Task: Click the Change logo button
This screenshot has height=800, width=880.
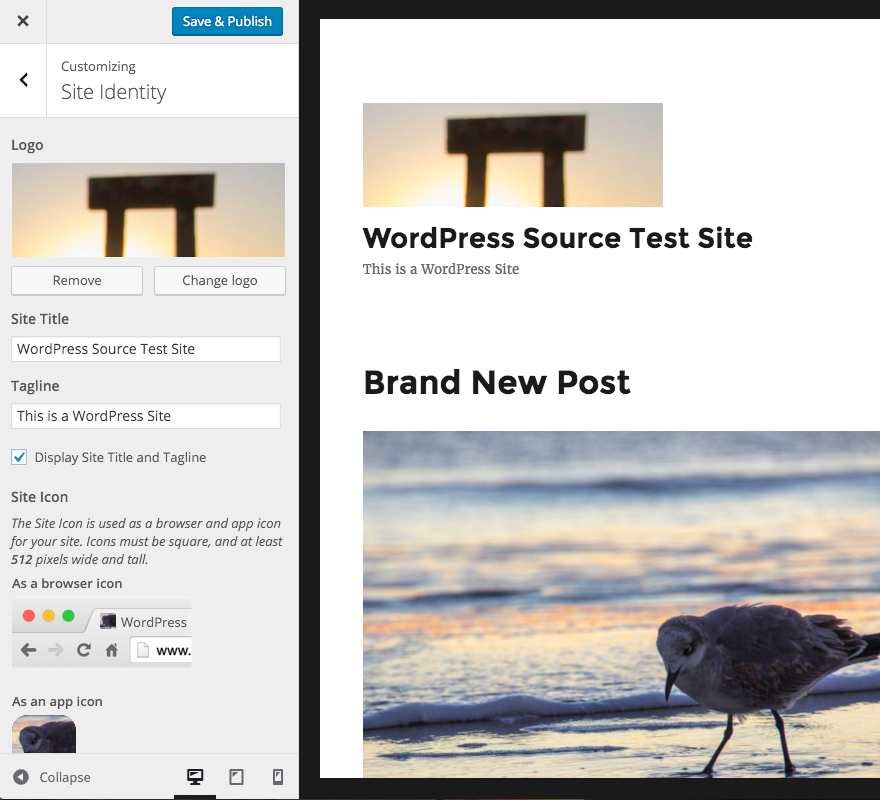Action: pyautogui.click(x=220, y=280)
